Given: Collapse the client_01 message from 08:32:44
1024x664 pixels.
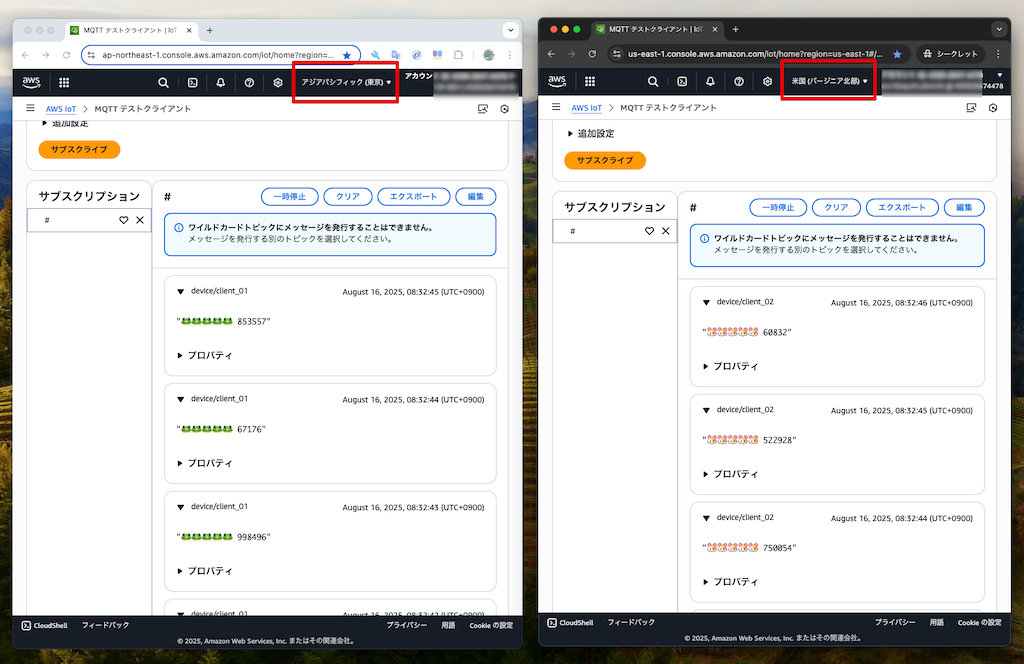Looking at the screenshot, I should [181, 400].
